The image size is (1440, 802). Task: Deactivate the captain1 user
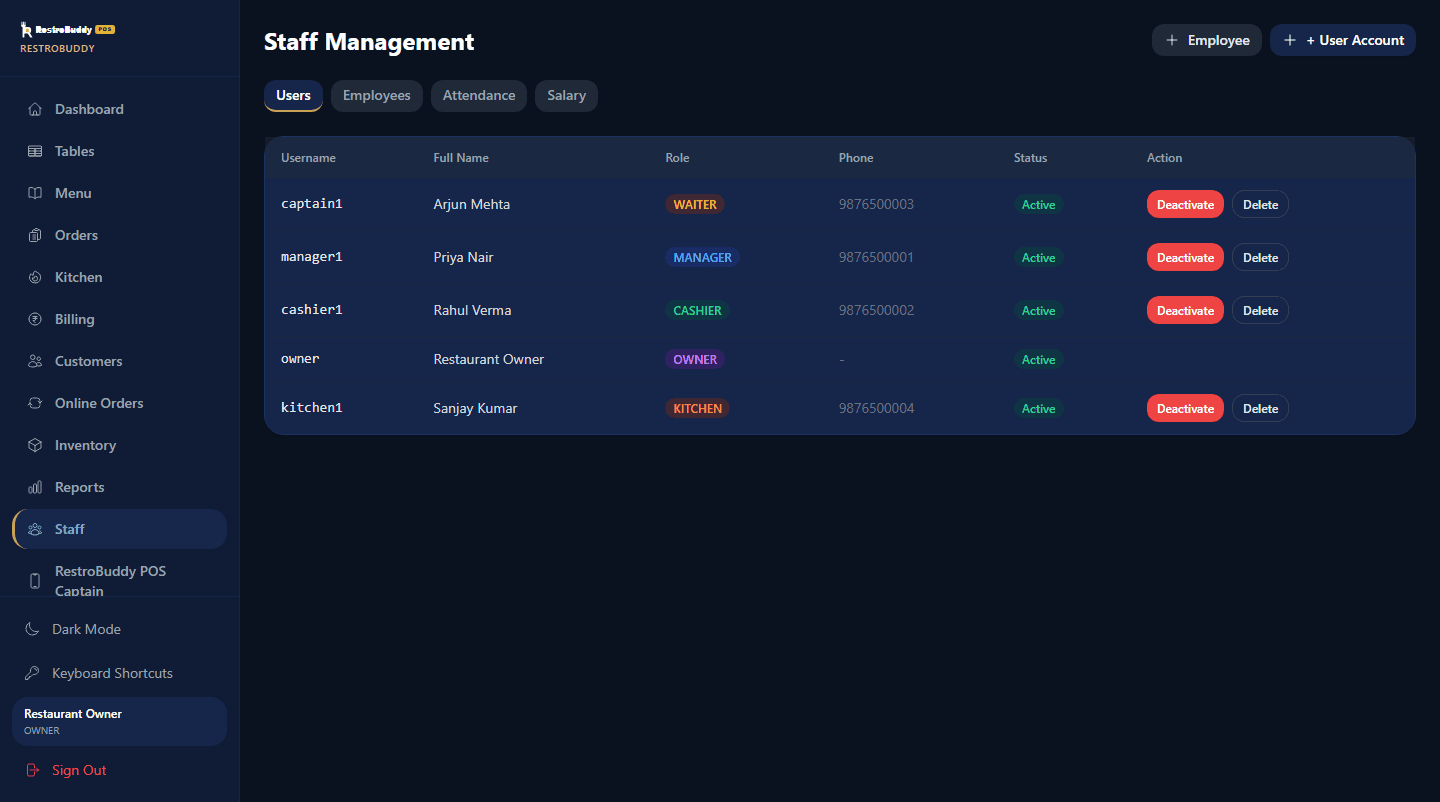(x=1185, y=204)
